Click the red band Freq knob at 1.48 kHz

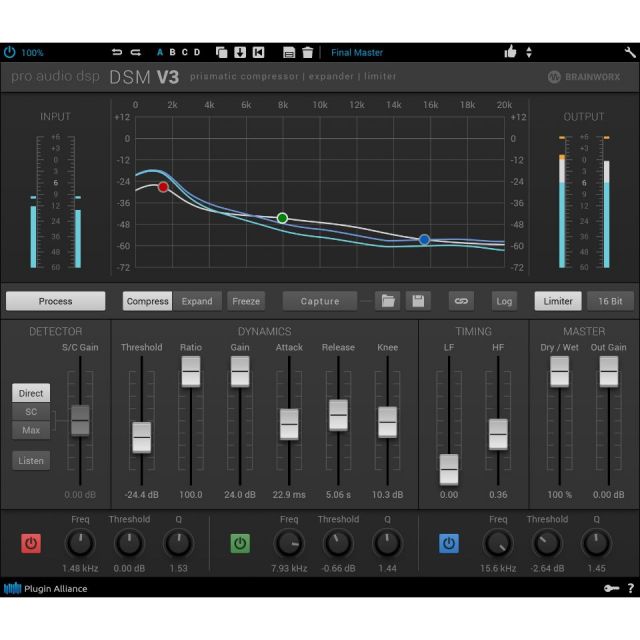80,543
